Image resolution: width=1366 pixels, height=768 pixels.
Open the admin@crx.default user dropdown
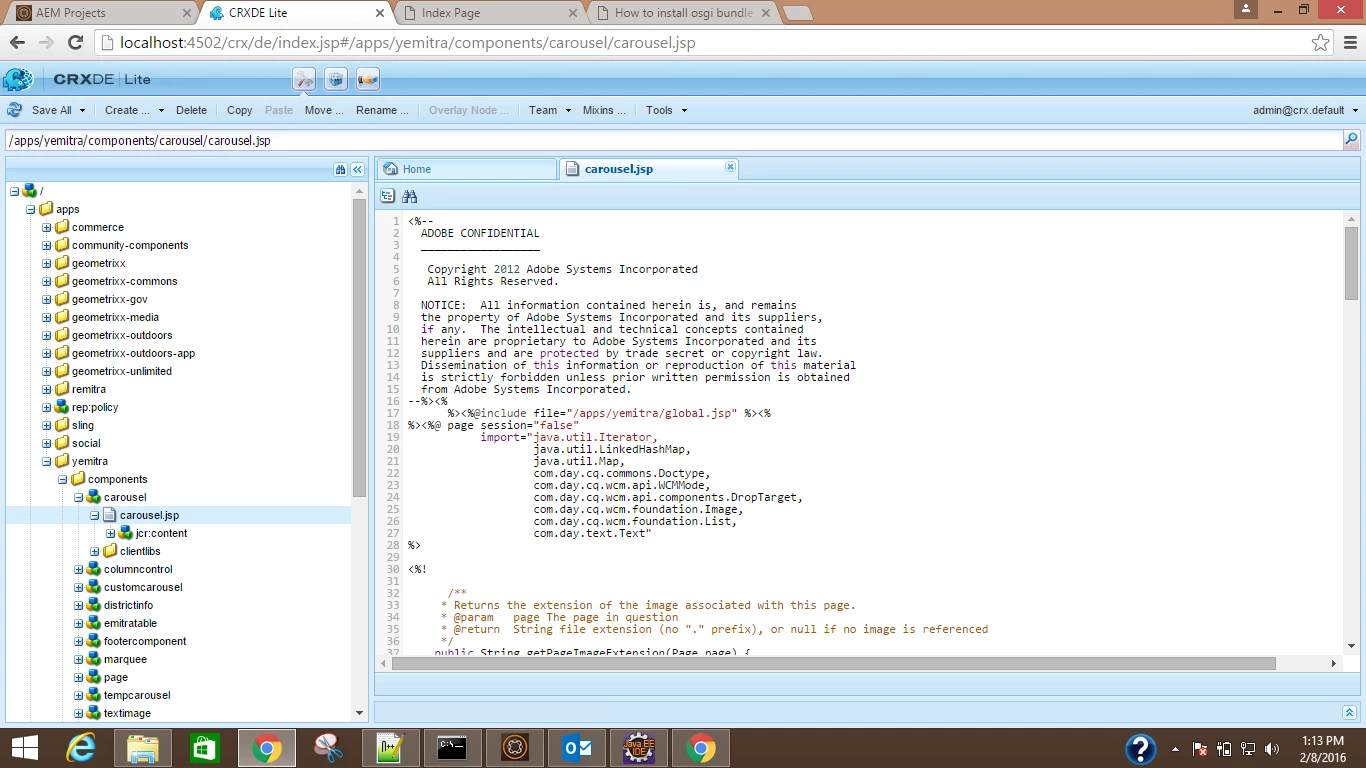point(1305,110)
